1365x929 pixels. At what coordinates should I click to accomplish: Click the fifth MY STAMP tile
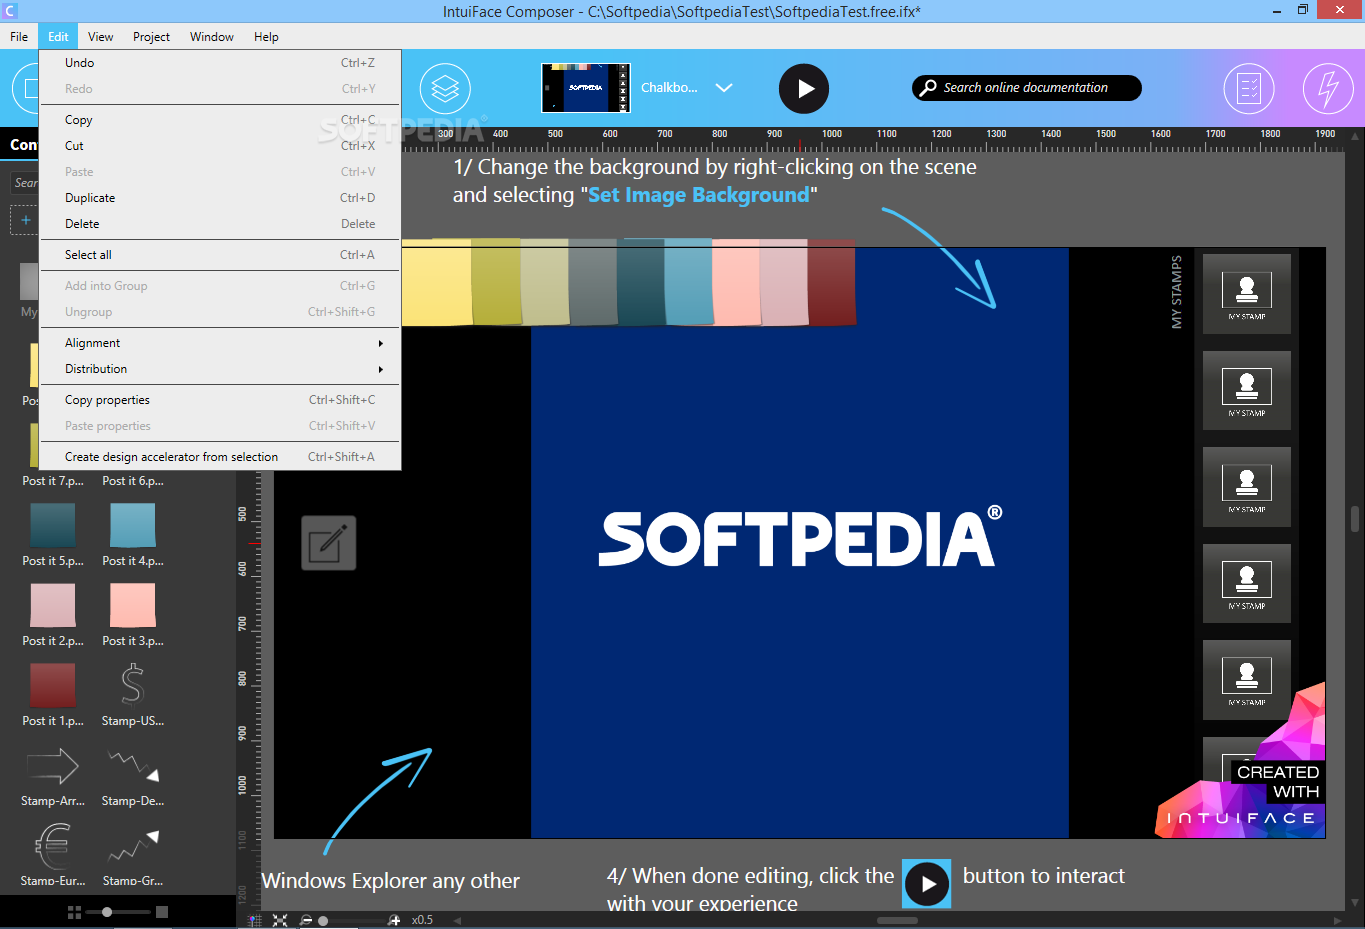(x=1247, y=680)
